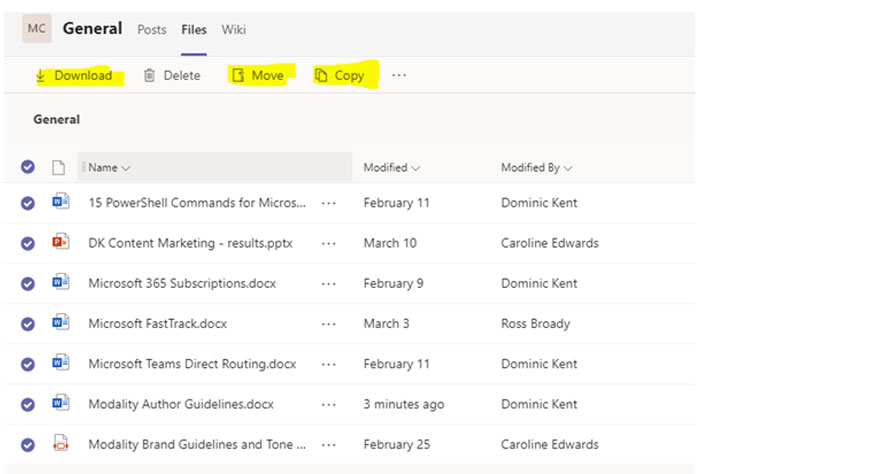Open the toolbar more options ellipsis

(399, 75)
